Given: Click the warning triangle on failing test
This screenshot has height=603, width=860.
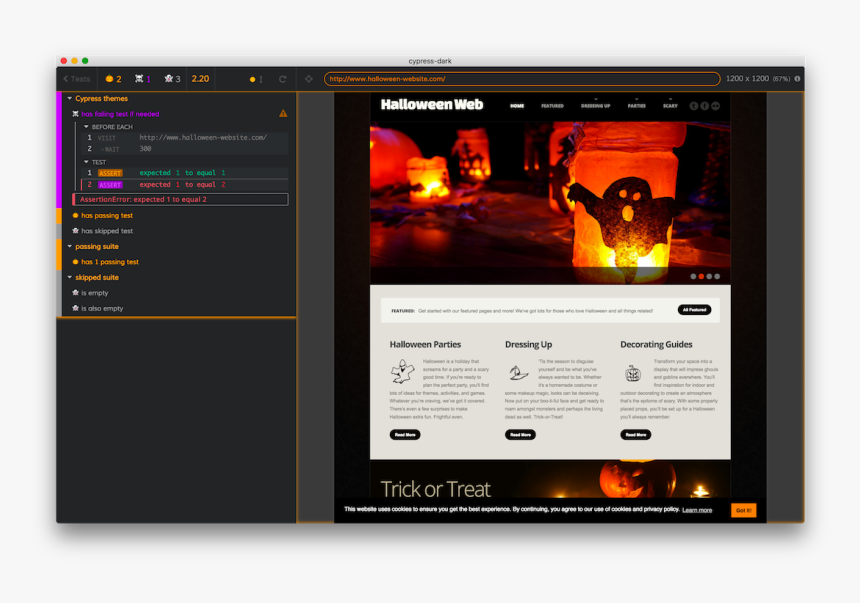Looking at the screenshot, I should pyautogui.click(x=283, y=114).
